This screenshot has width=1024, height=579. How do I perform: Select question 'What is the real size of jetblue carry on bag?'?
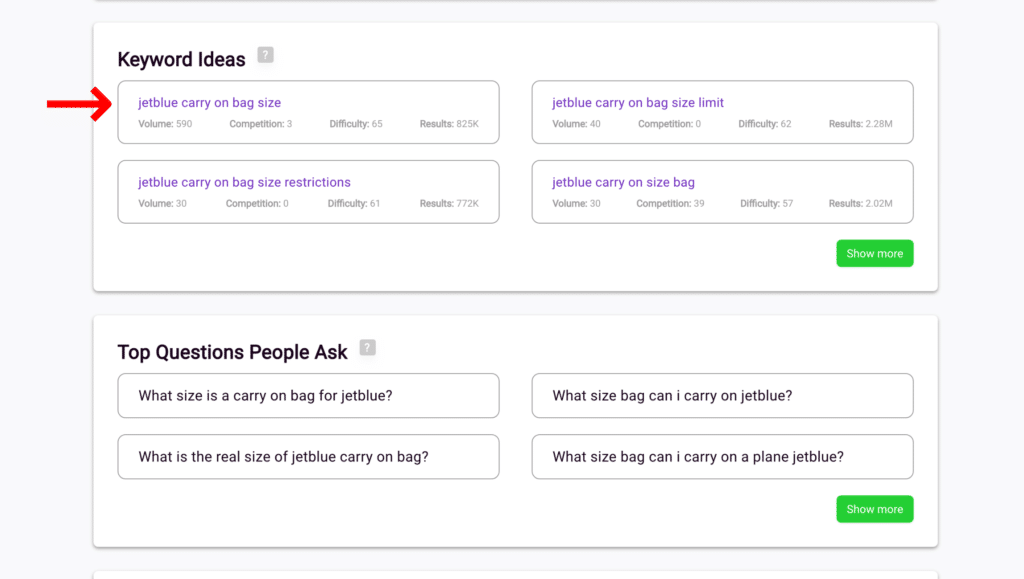(x=308, y=457)
